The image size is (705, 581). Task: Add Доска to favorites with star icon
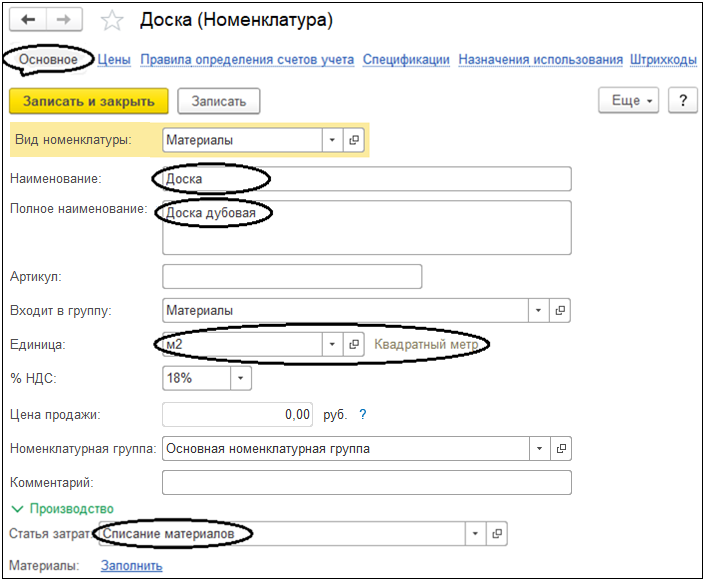click(x=112, y=21)
